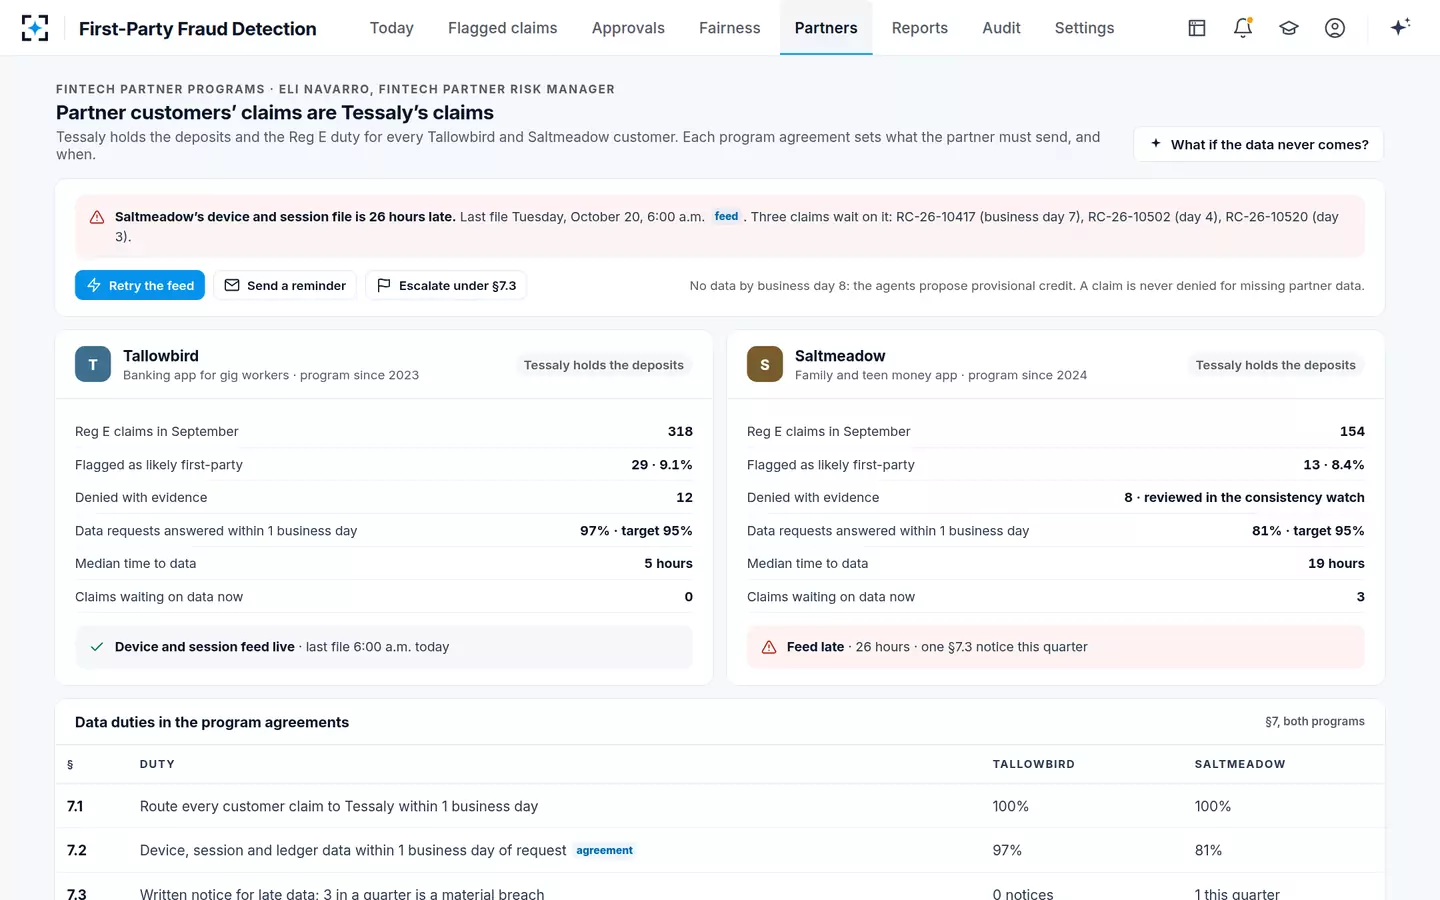Click the green checkmark beside feed live
Image resolution: width=1440 pixels, height=900 pixels.
[97, 647]
